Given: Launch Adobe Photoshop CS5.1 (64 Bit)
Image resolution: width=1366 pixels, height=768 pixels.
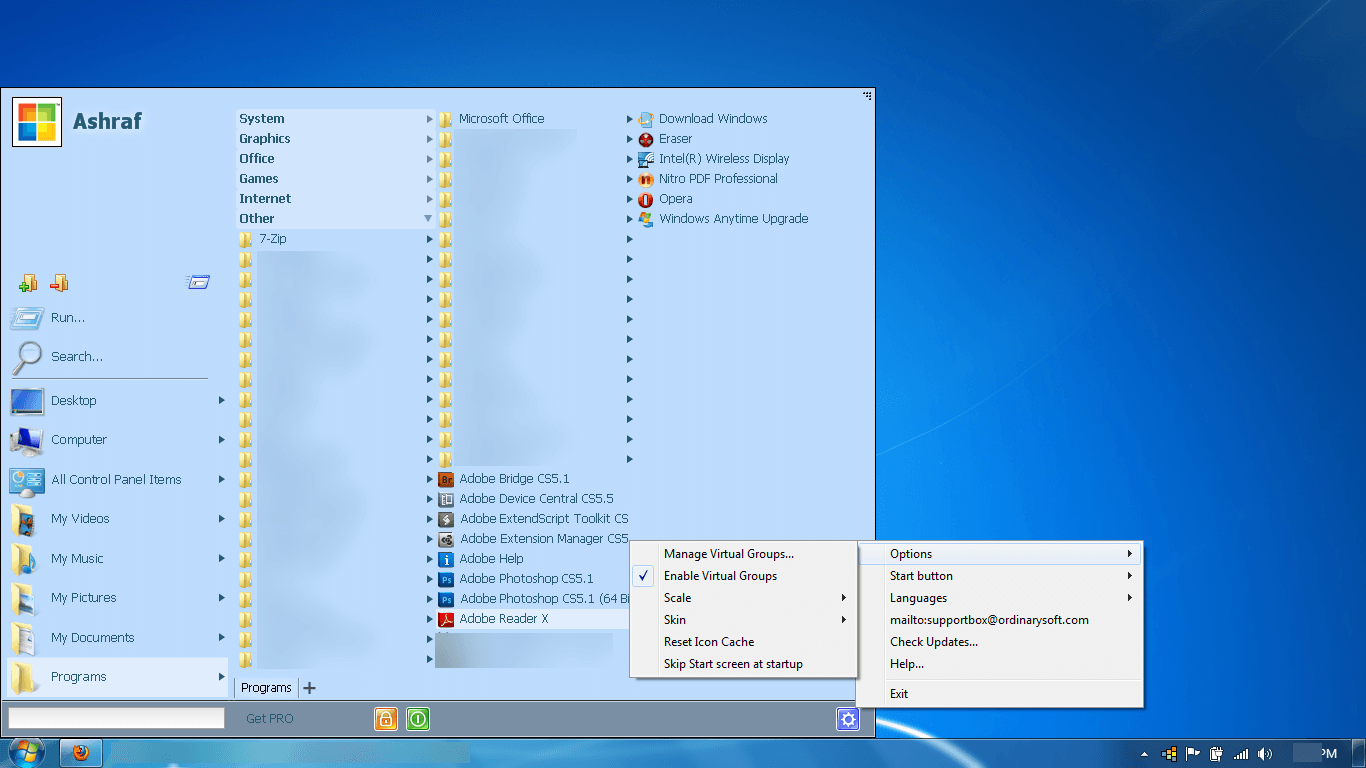Looking at the screenshot, I should (533, 599).
